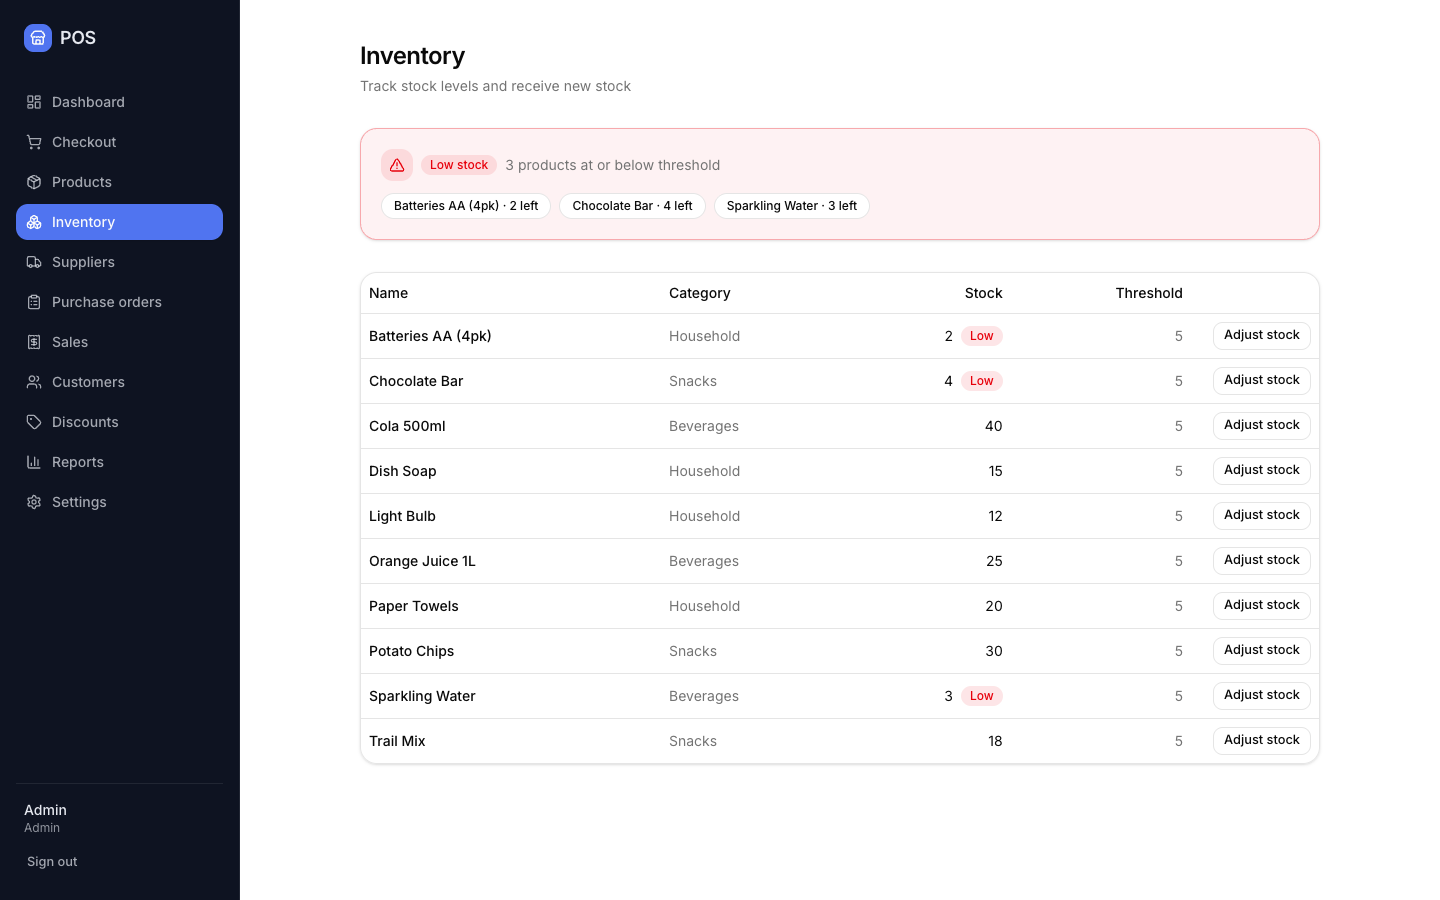Click the low stock warning triangle icon

click(397, 165)
